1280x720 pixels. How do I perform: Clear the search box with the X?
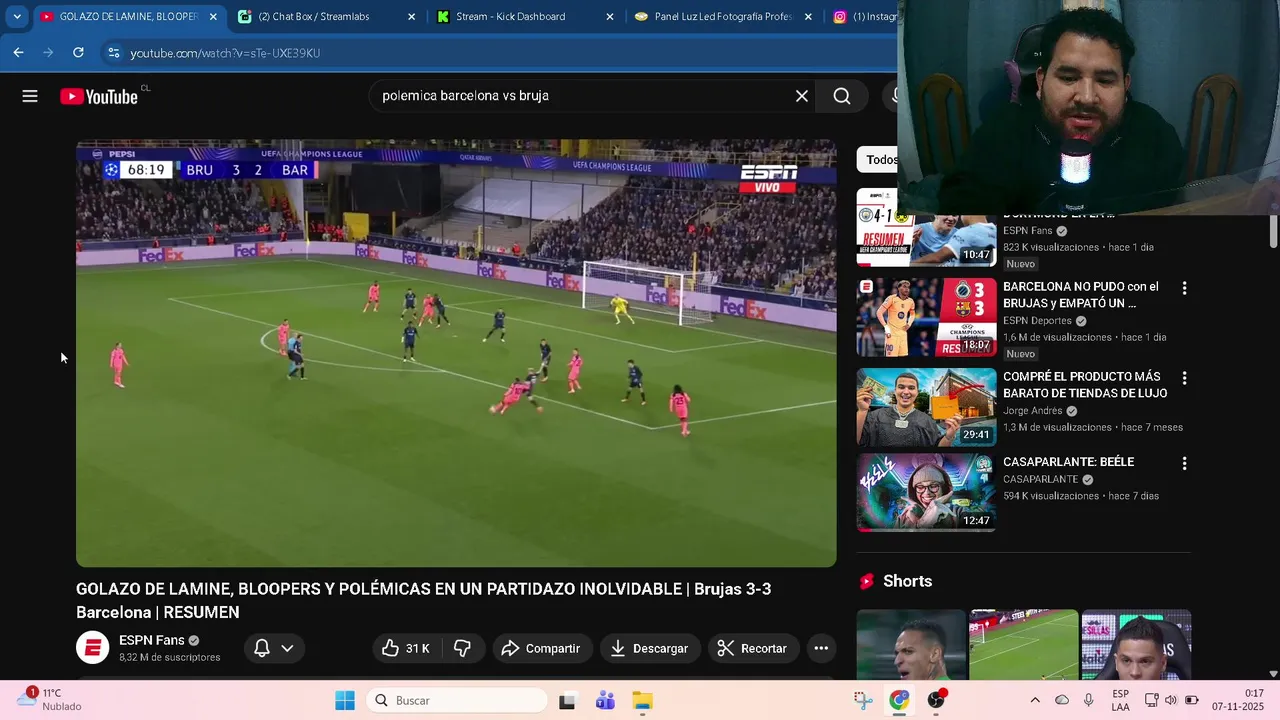pyautogui.click(x=801, y=96)
